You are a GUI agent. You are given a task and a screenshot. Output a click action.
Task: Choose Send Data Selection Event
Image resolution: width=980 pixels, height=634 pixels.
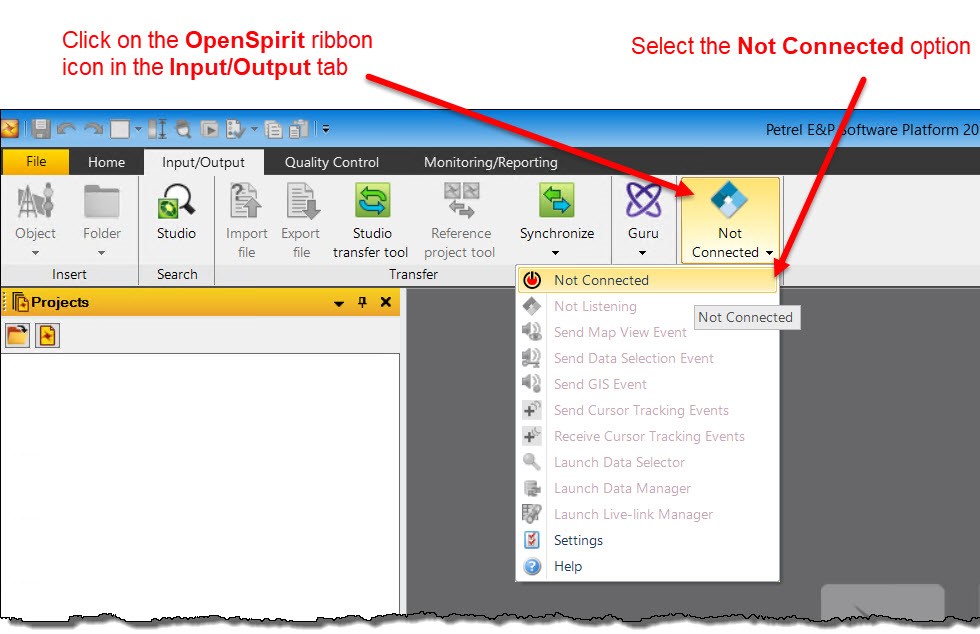[x=648, y=358]
